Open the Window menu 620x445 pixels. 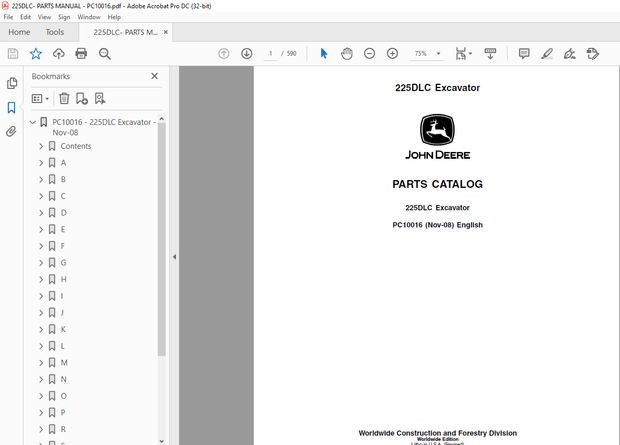(x=89, y=17)
